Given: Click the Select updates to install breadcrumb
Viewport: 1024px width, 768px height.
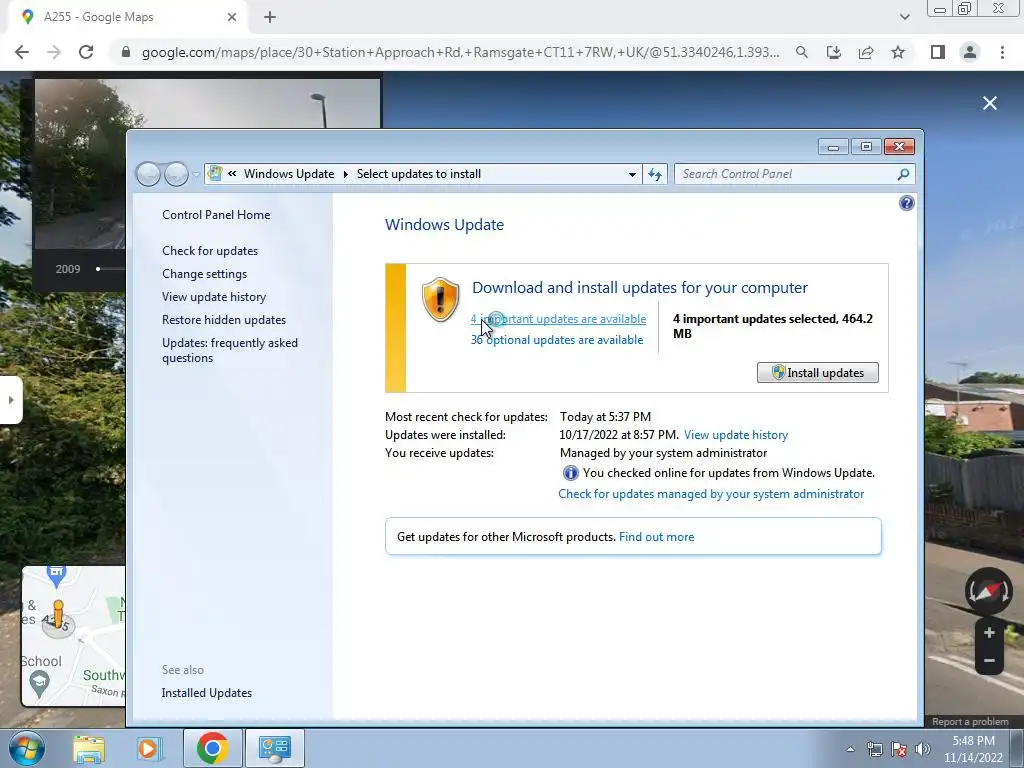Looking at the screenshot, I should tap(419, 174).
